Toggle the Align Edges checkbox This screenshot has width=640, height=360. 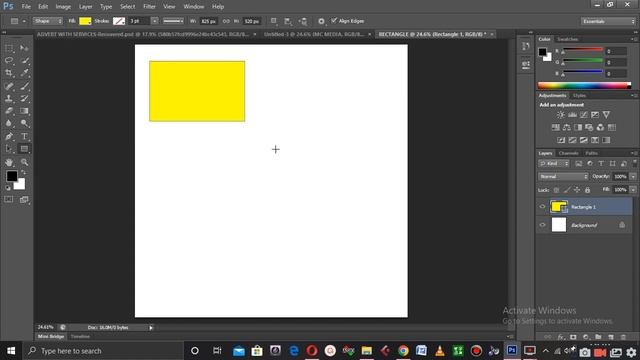tap(334, 20)
